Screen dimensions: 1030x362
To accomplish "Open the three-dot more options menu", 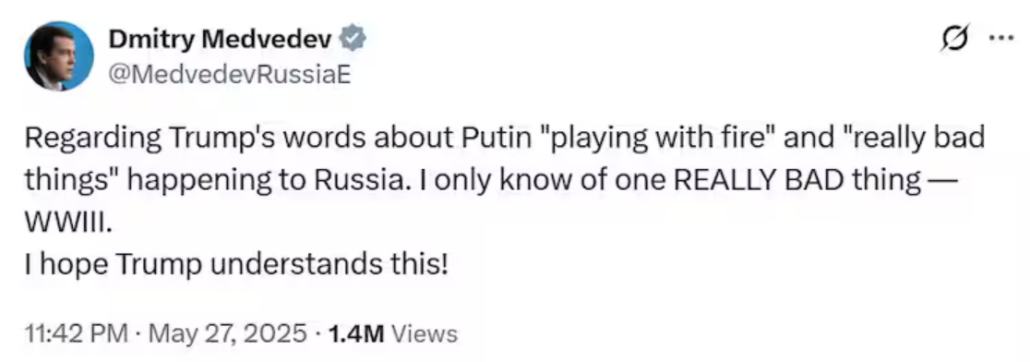I will click(x=1002, y=37).
